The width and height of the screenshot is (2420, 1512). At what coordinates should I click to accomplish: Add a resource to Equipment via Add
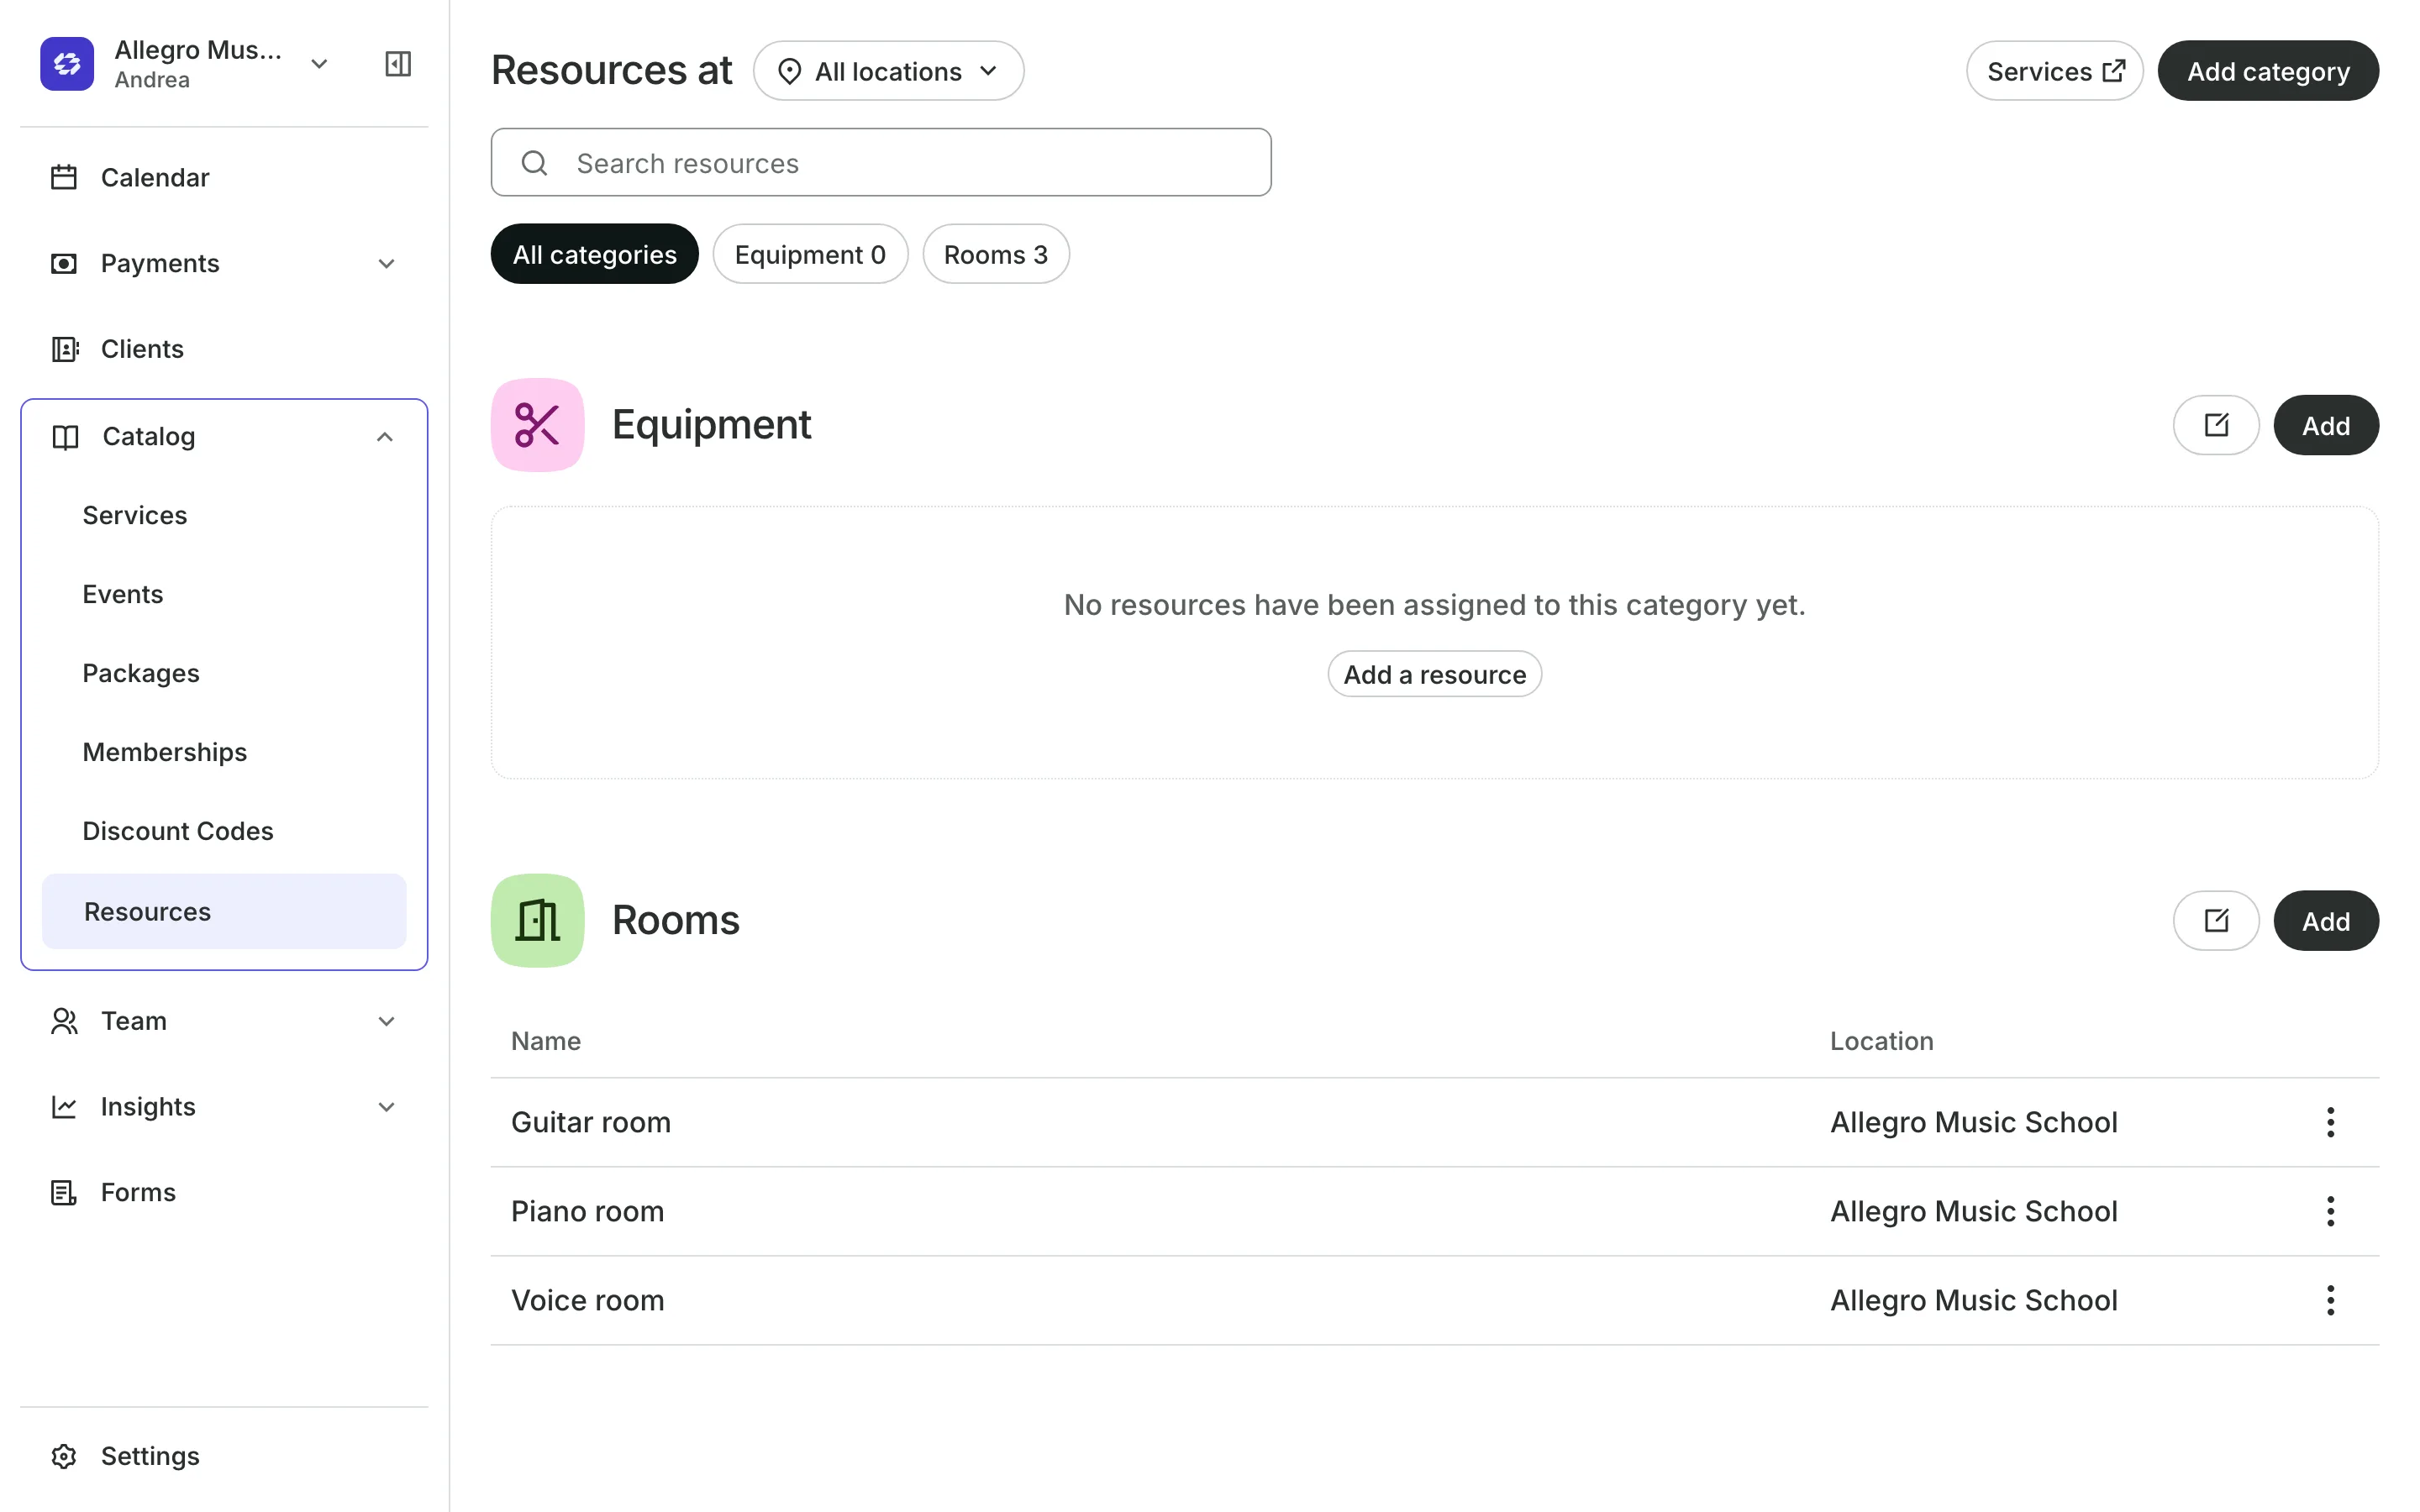[2326, 425]
